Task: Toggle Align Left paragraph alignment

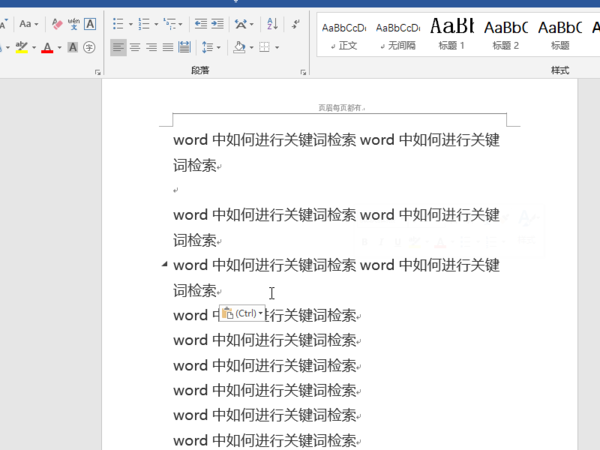Action: pos(119,47)
